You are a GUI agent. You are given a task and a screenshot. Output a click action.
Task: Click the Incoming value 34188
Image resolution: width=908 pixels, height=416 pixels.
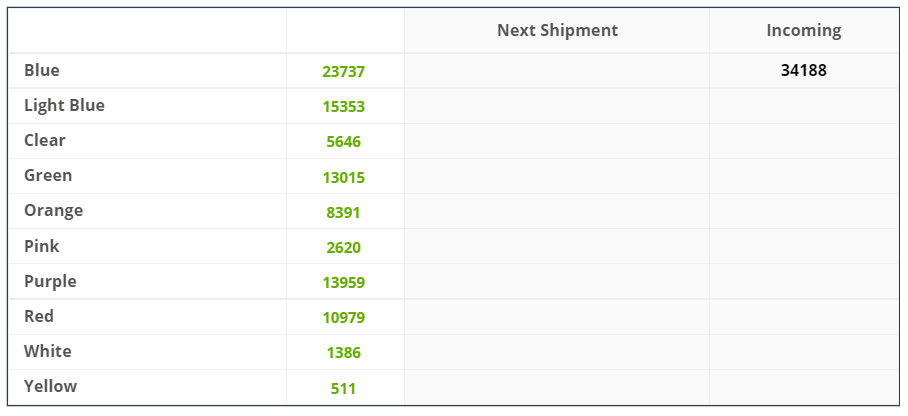[x=804, y=71]
